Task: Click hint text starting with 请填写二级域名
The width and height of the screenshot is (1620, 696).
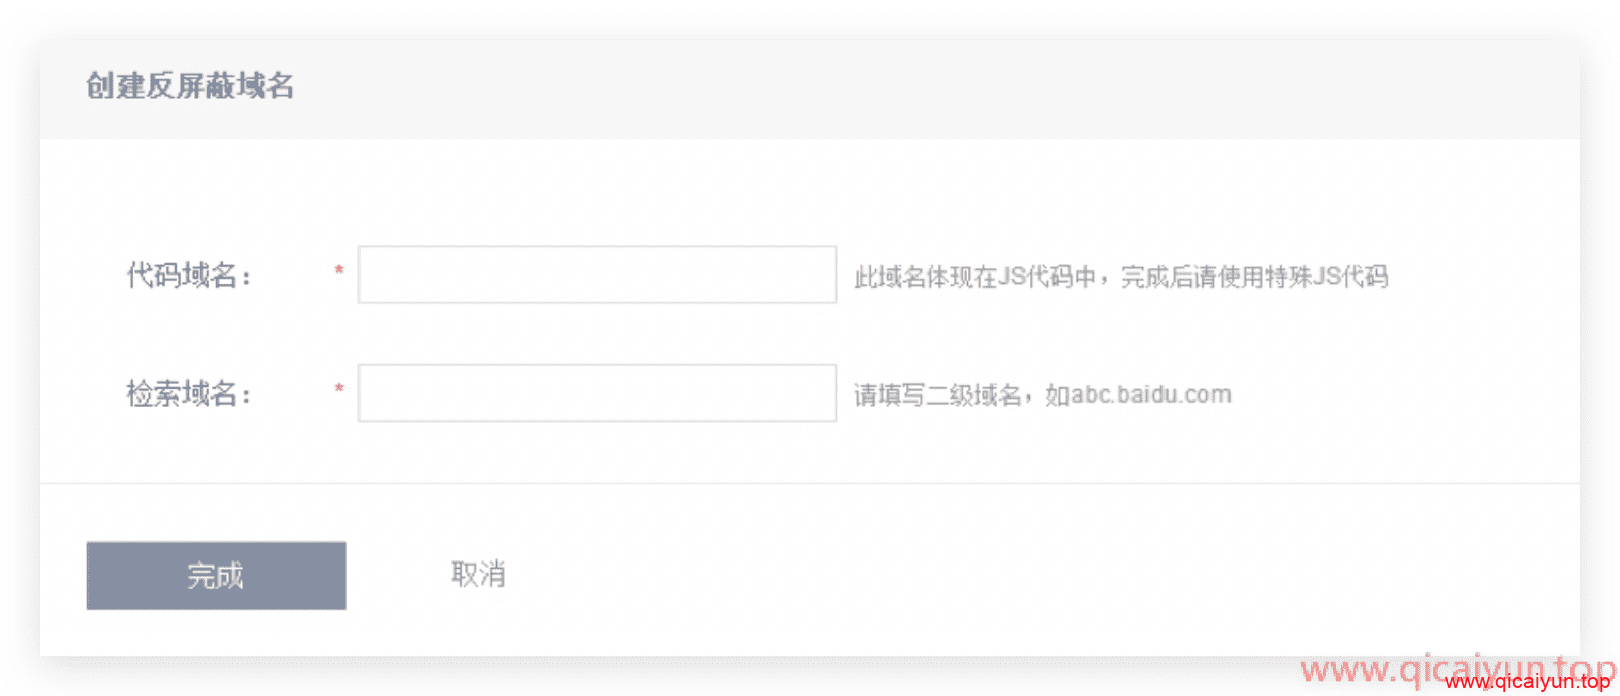Action: [x=940, y=395]
